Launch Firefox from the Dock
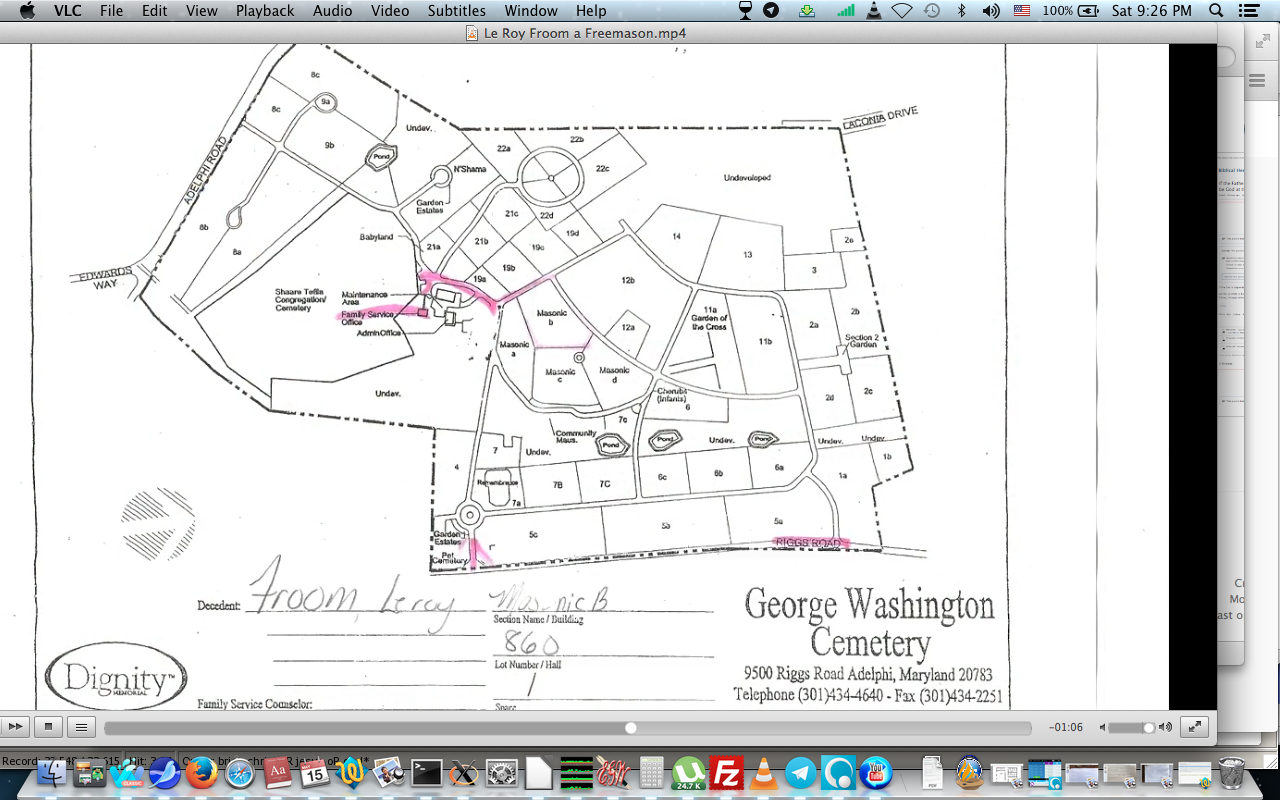This screenshot has width=1280, height=800. coord(202,773)
